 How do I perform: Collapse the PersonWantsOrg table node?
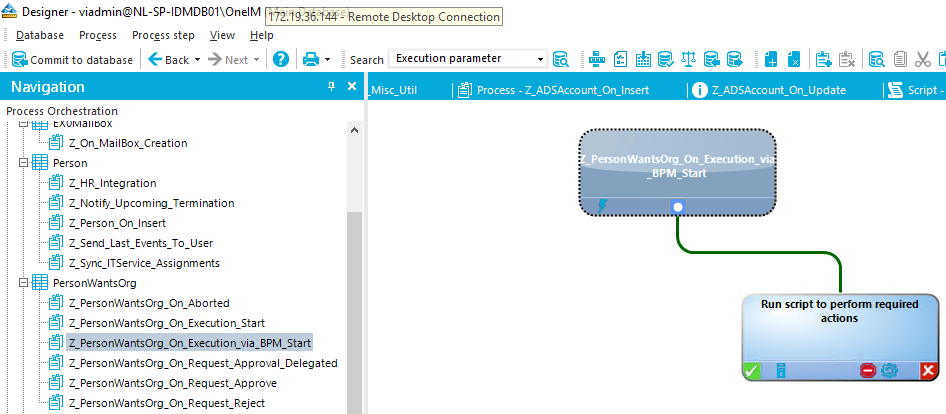(x=24, y=282)
